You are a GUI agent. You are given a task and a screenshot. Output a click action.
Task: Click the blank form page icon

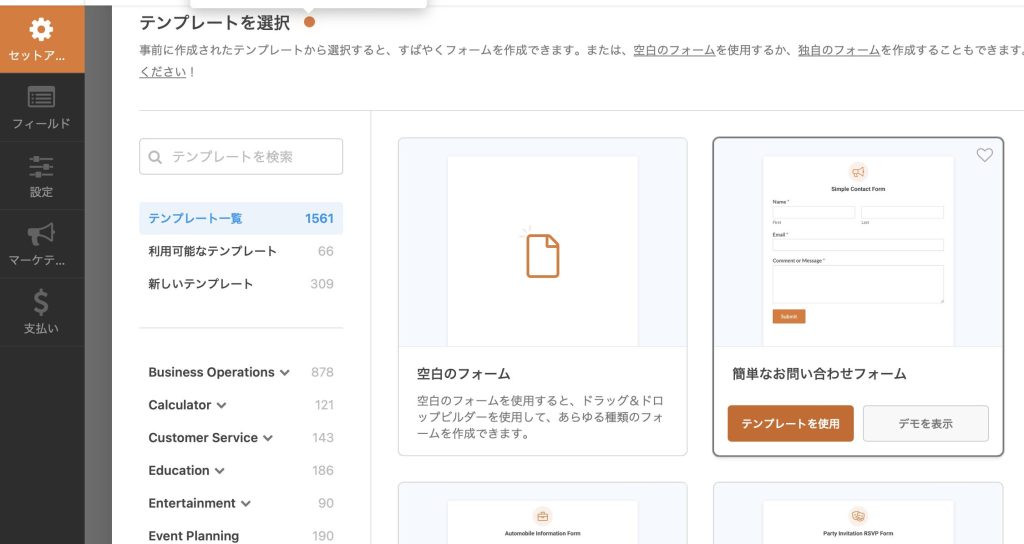point(542,254)
